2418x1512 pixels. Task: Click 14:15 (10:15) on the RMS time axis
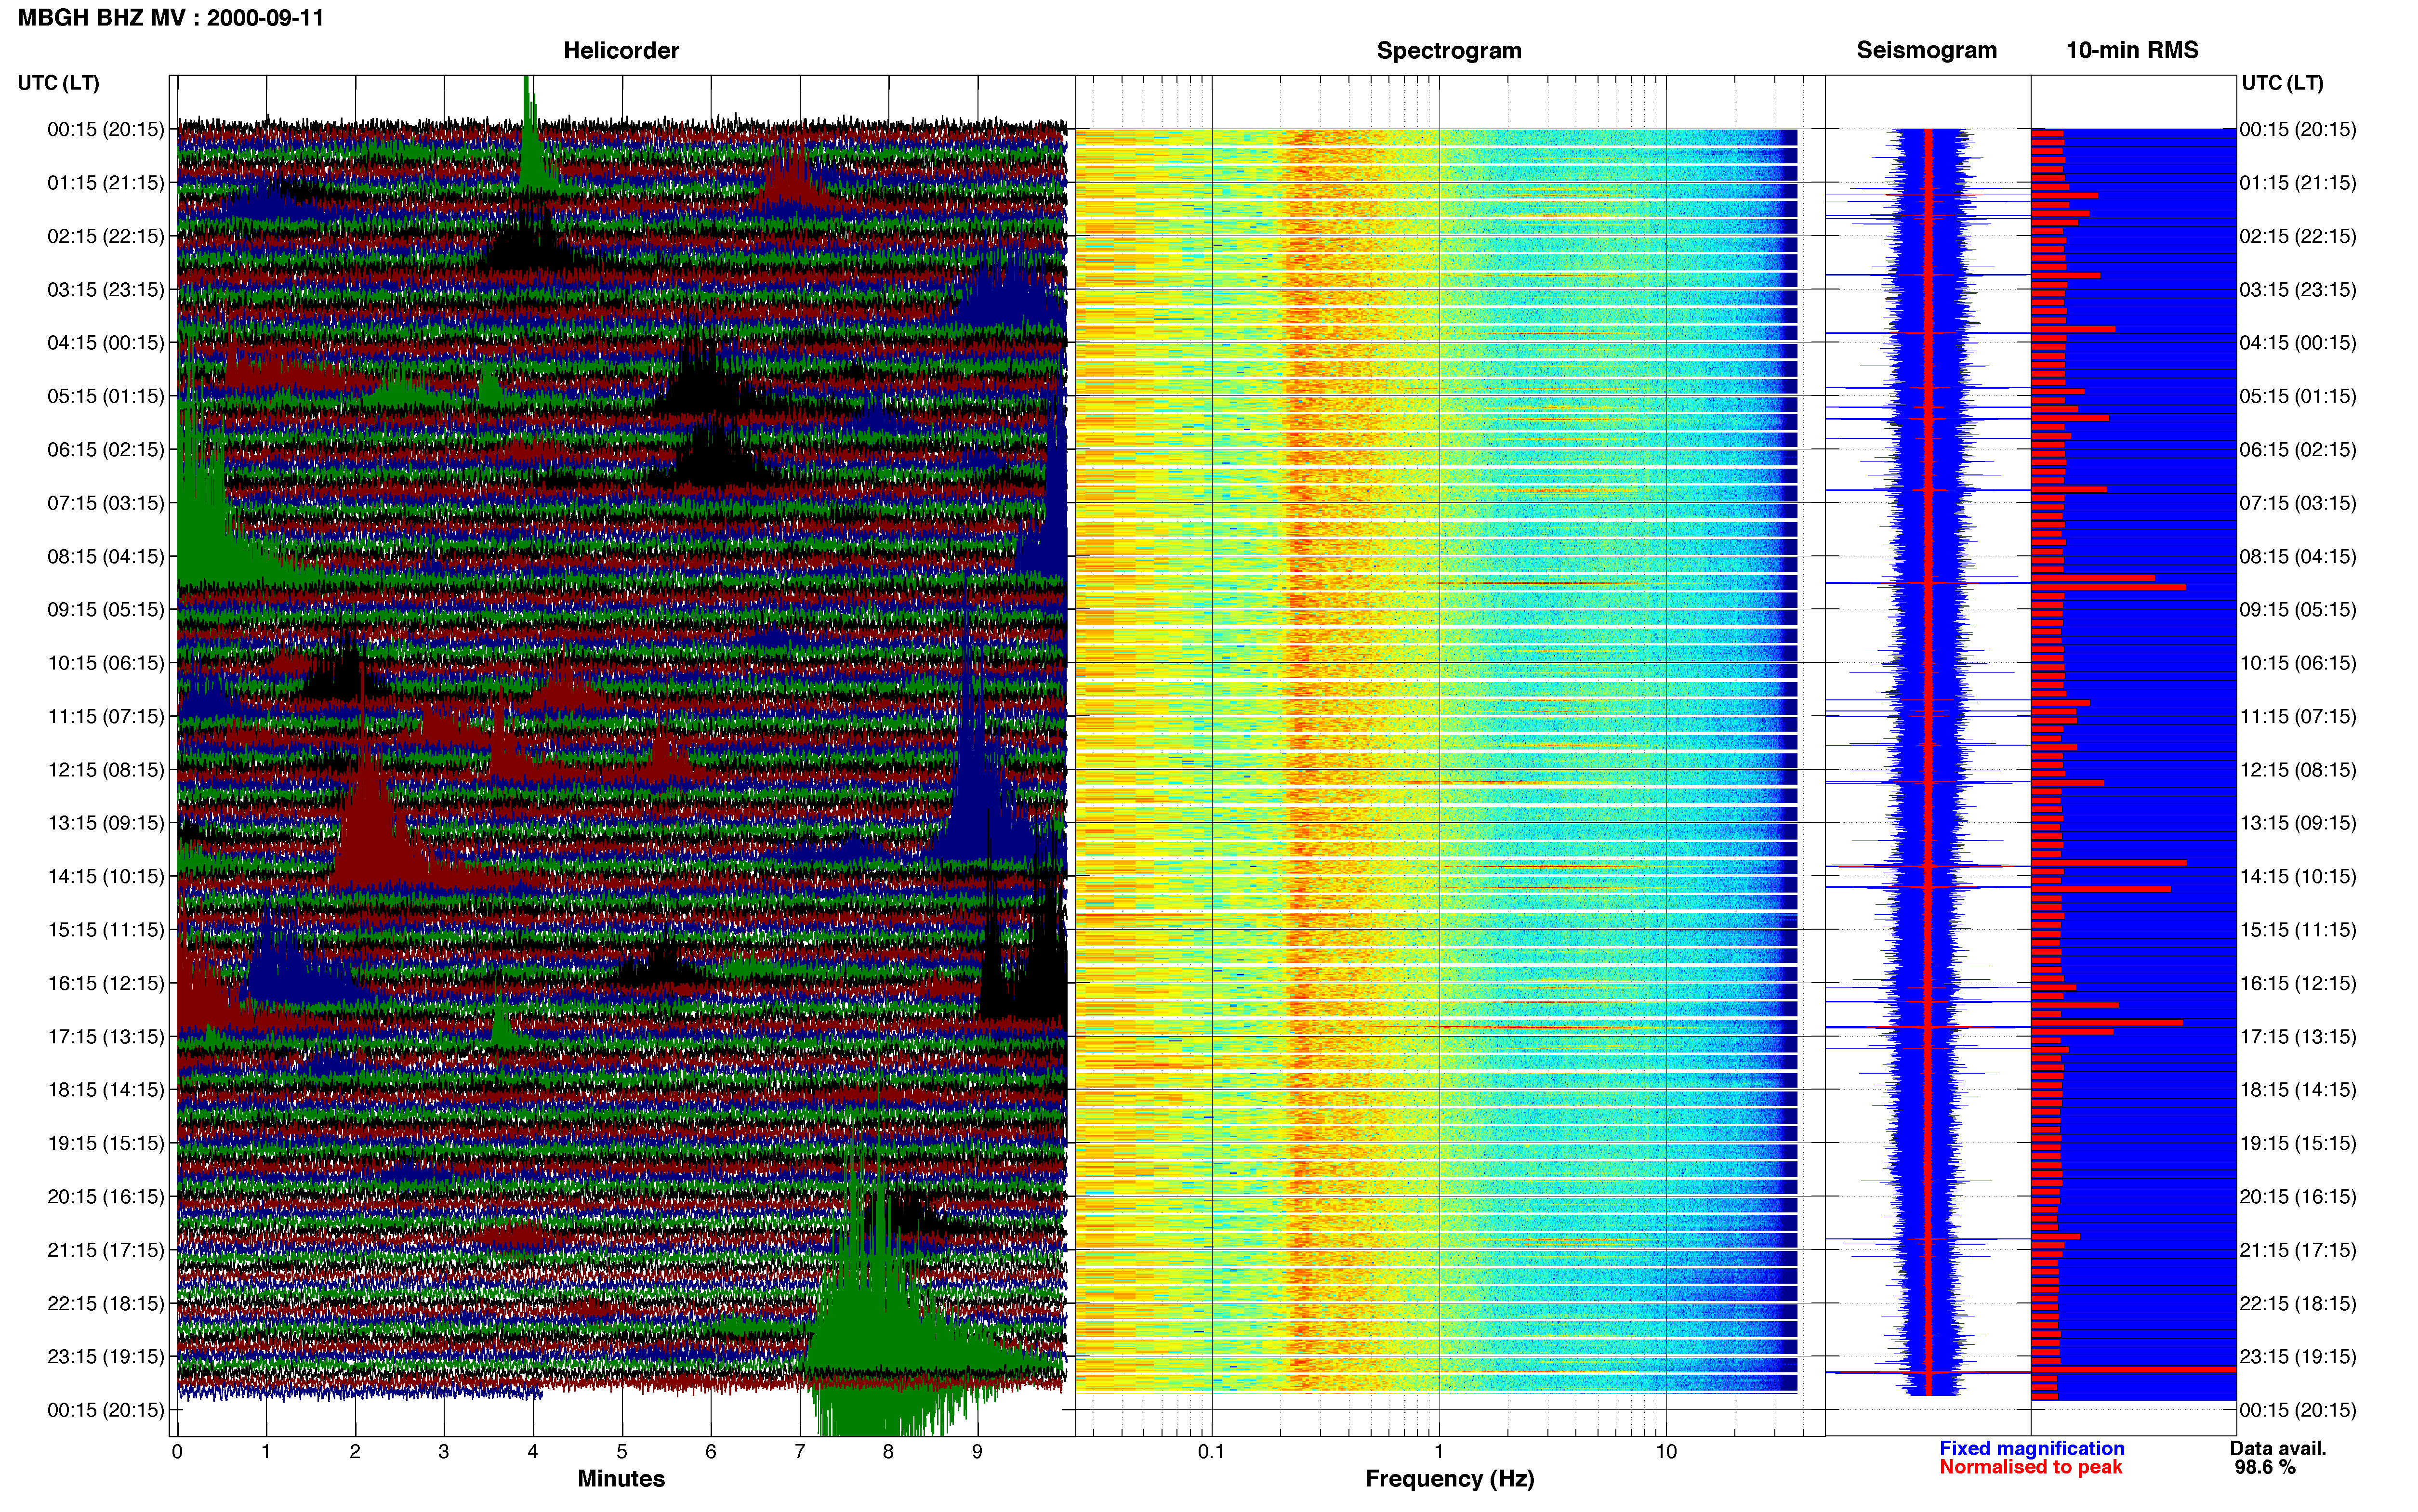tap(2298, 877)
